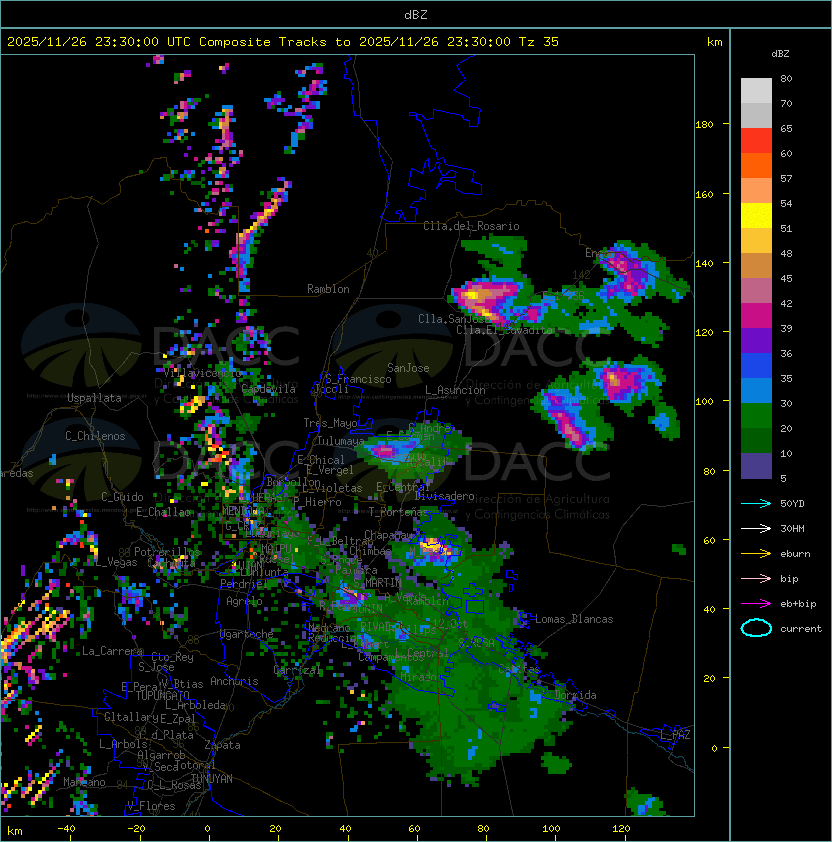
Task: Click the 'Potrerillos' map label
Action: point(167,552)
